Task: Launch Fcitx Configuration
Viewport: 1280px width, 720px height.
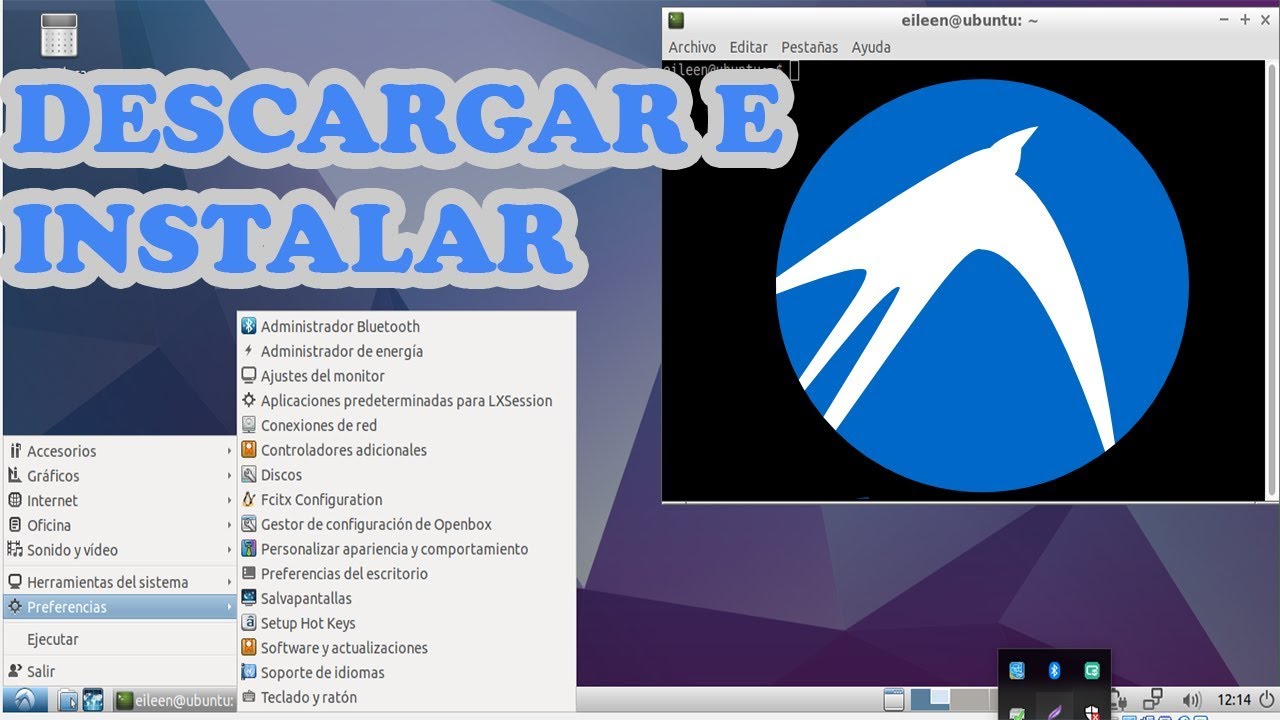Action: coord(406,499)
